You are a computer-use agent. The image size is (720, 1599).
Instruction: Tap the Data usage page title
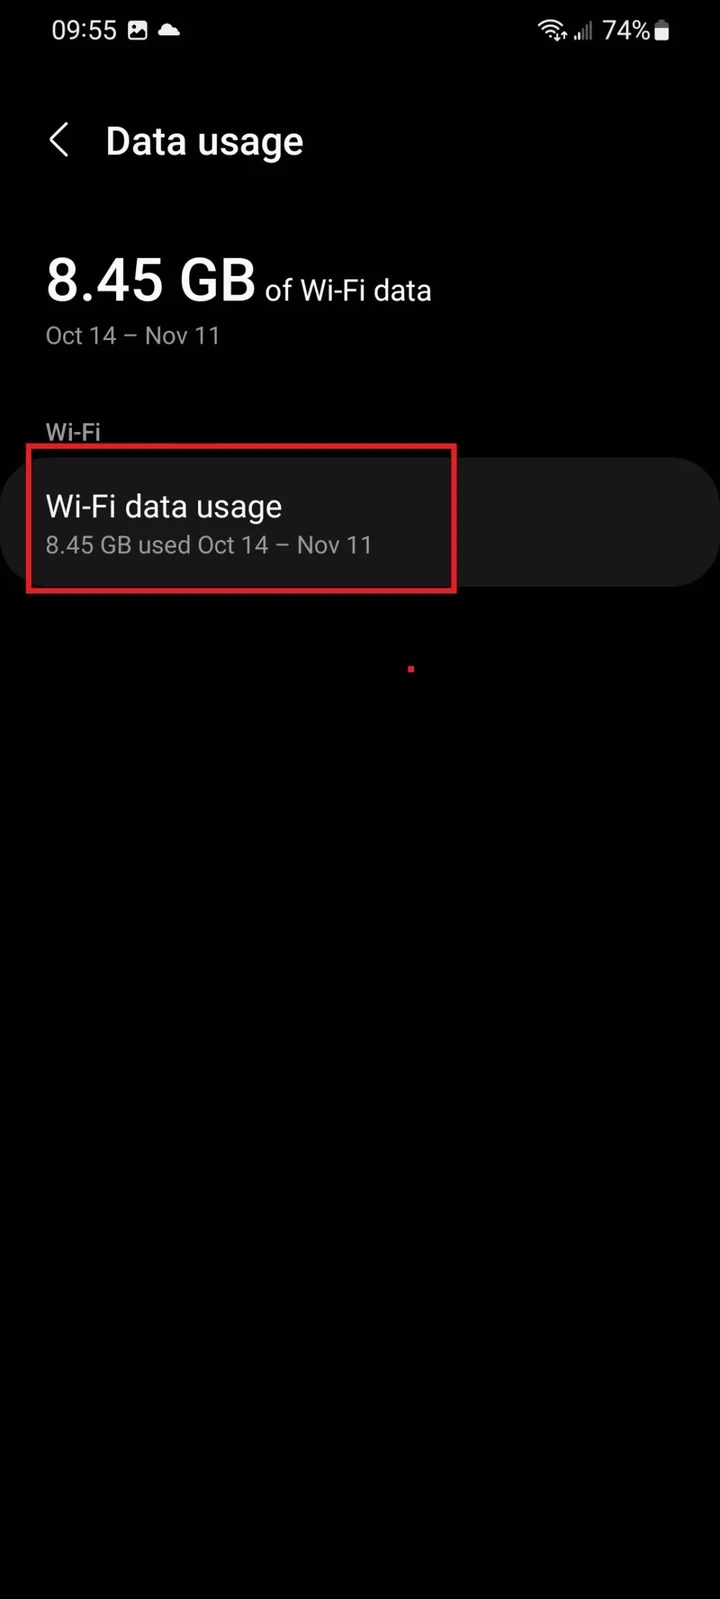click(x=204, y=142)
